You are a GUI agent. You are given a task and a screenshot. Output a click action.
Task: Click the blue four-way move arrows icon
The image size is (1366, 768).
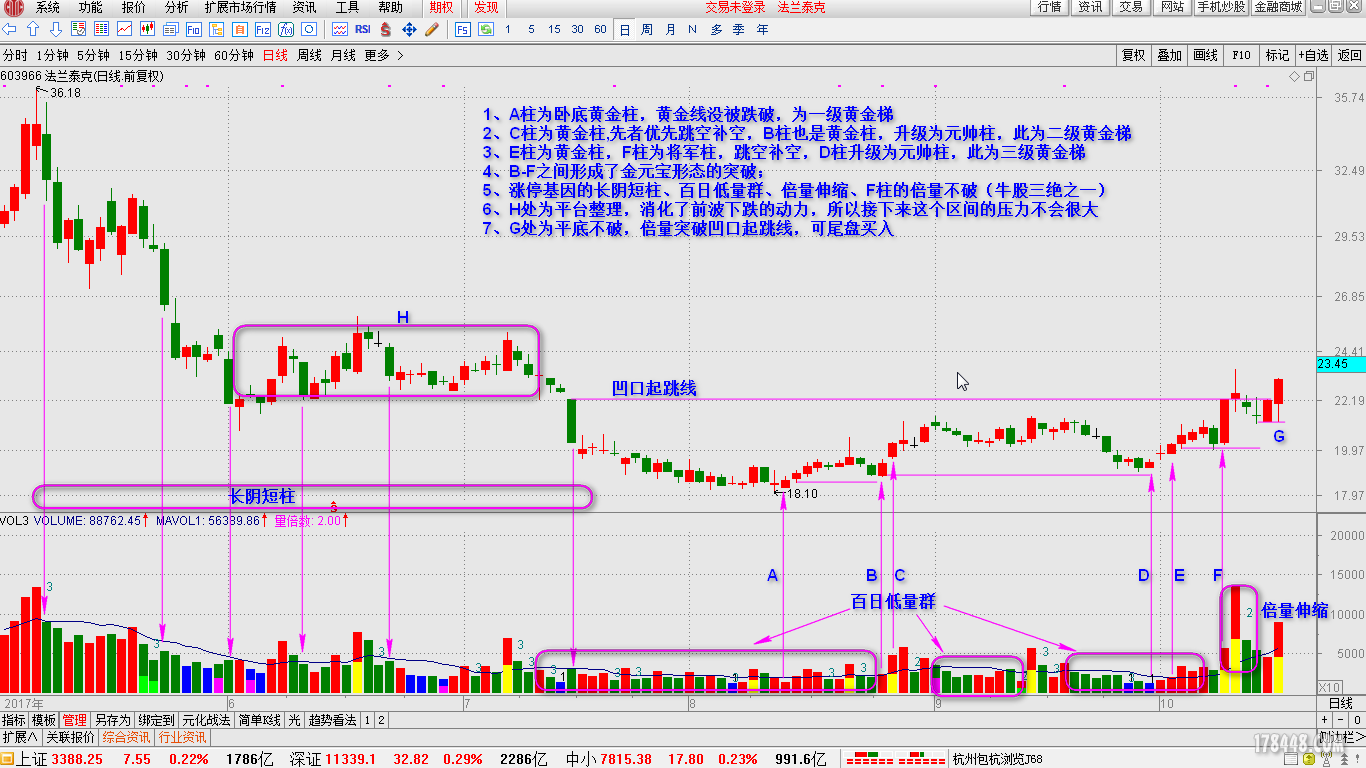409,30
